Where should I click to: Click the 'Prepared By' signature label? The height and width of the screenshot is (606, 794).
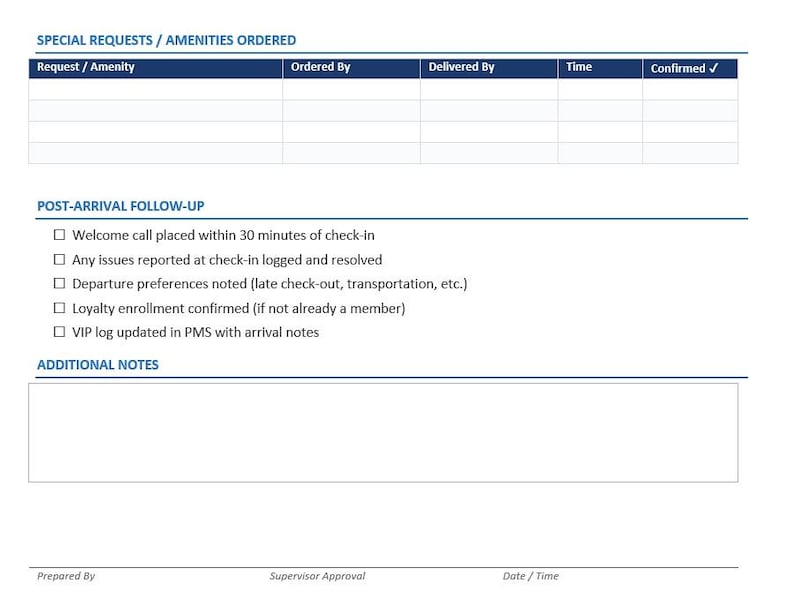(66, 576)
